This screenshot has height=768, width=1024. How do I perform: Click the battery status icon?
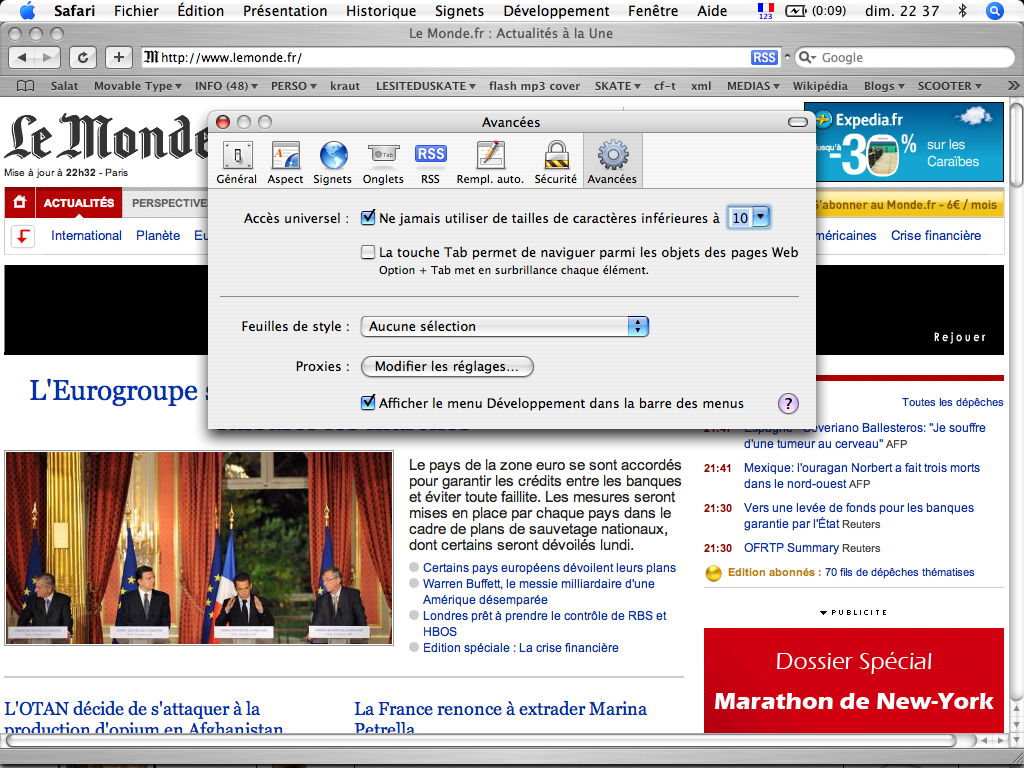pyautogui.click(x=795, y=11)
